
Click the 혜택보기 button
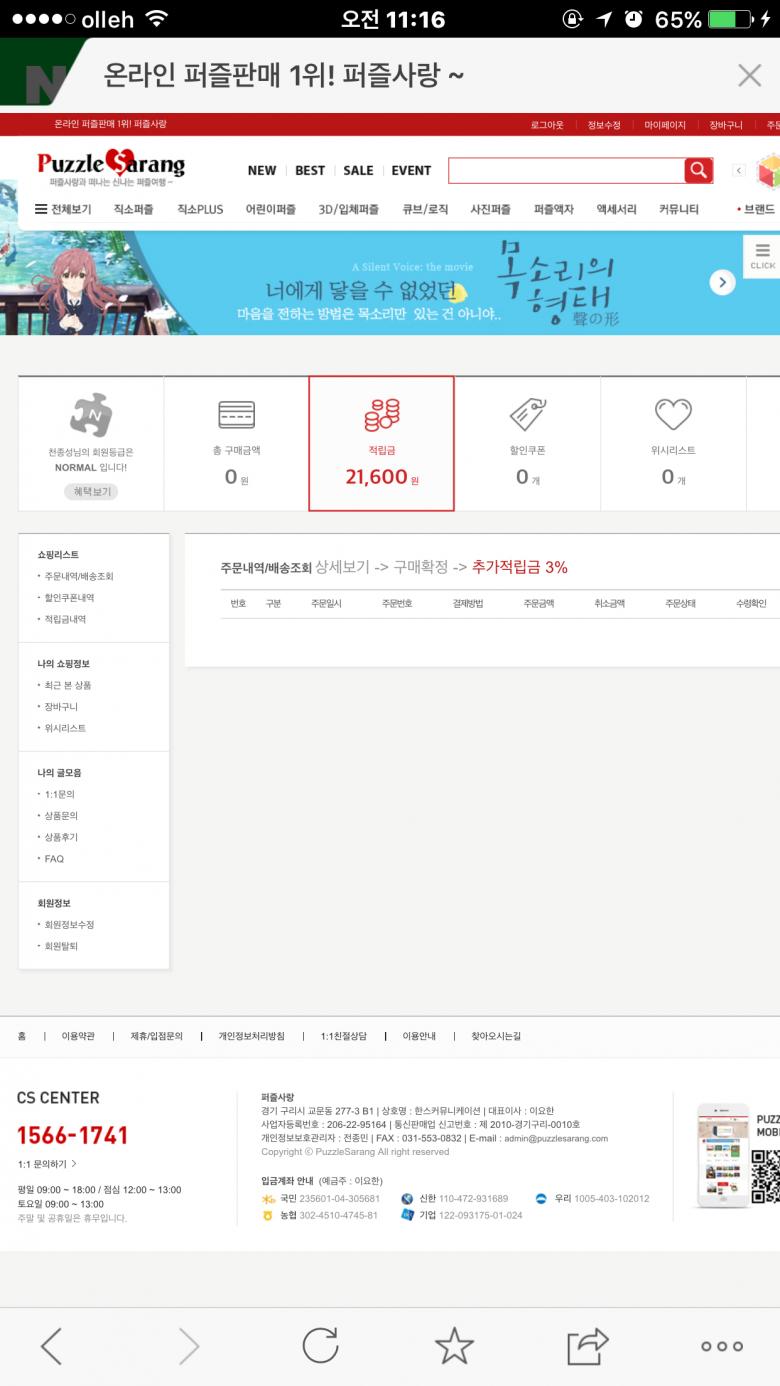pos(90,492)
